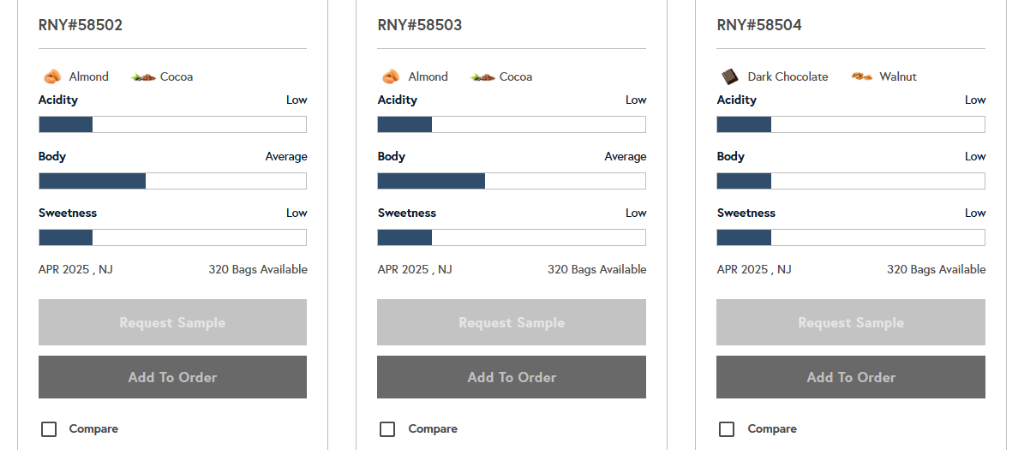Click the Dark Chocolate icon on RNY#58504
Screen dimensions: 1024x450
tap(730, 77)
